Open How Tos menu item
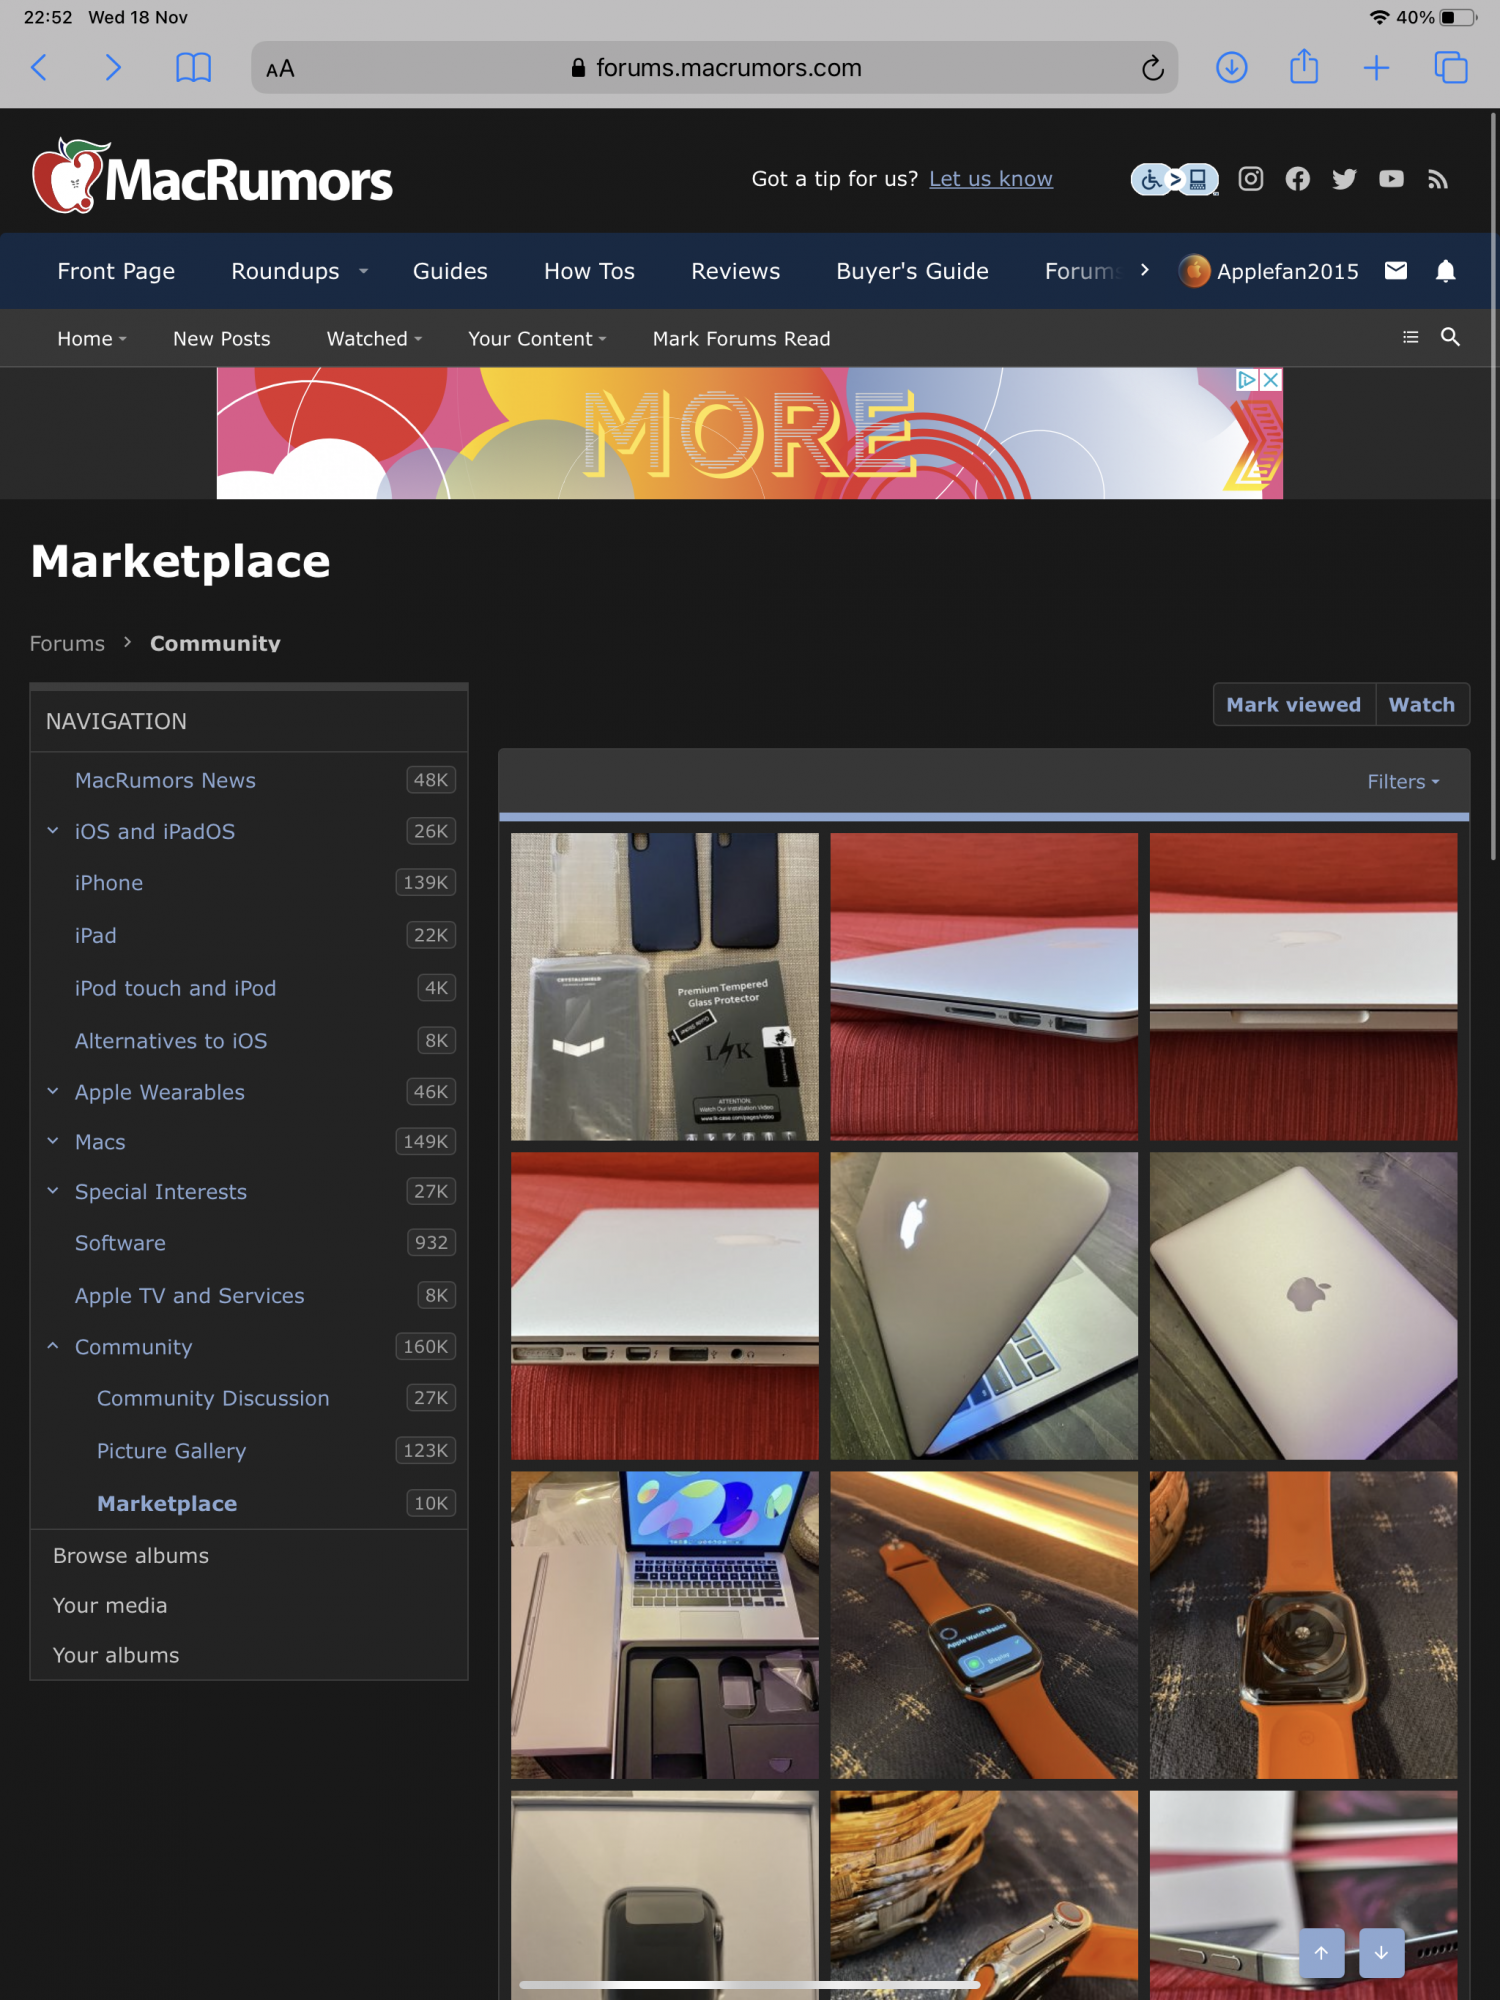The width and height of the screenshot is (1500, 2000). (x=589, y=271)
